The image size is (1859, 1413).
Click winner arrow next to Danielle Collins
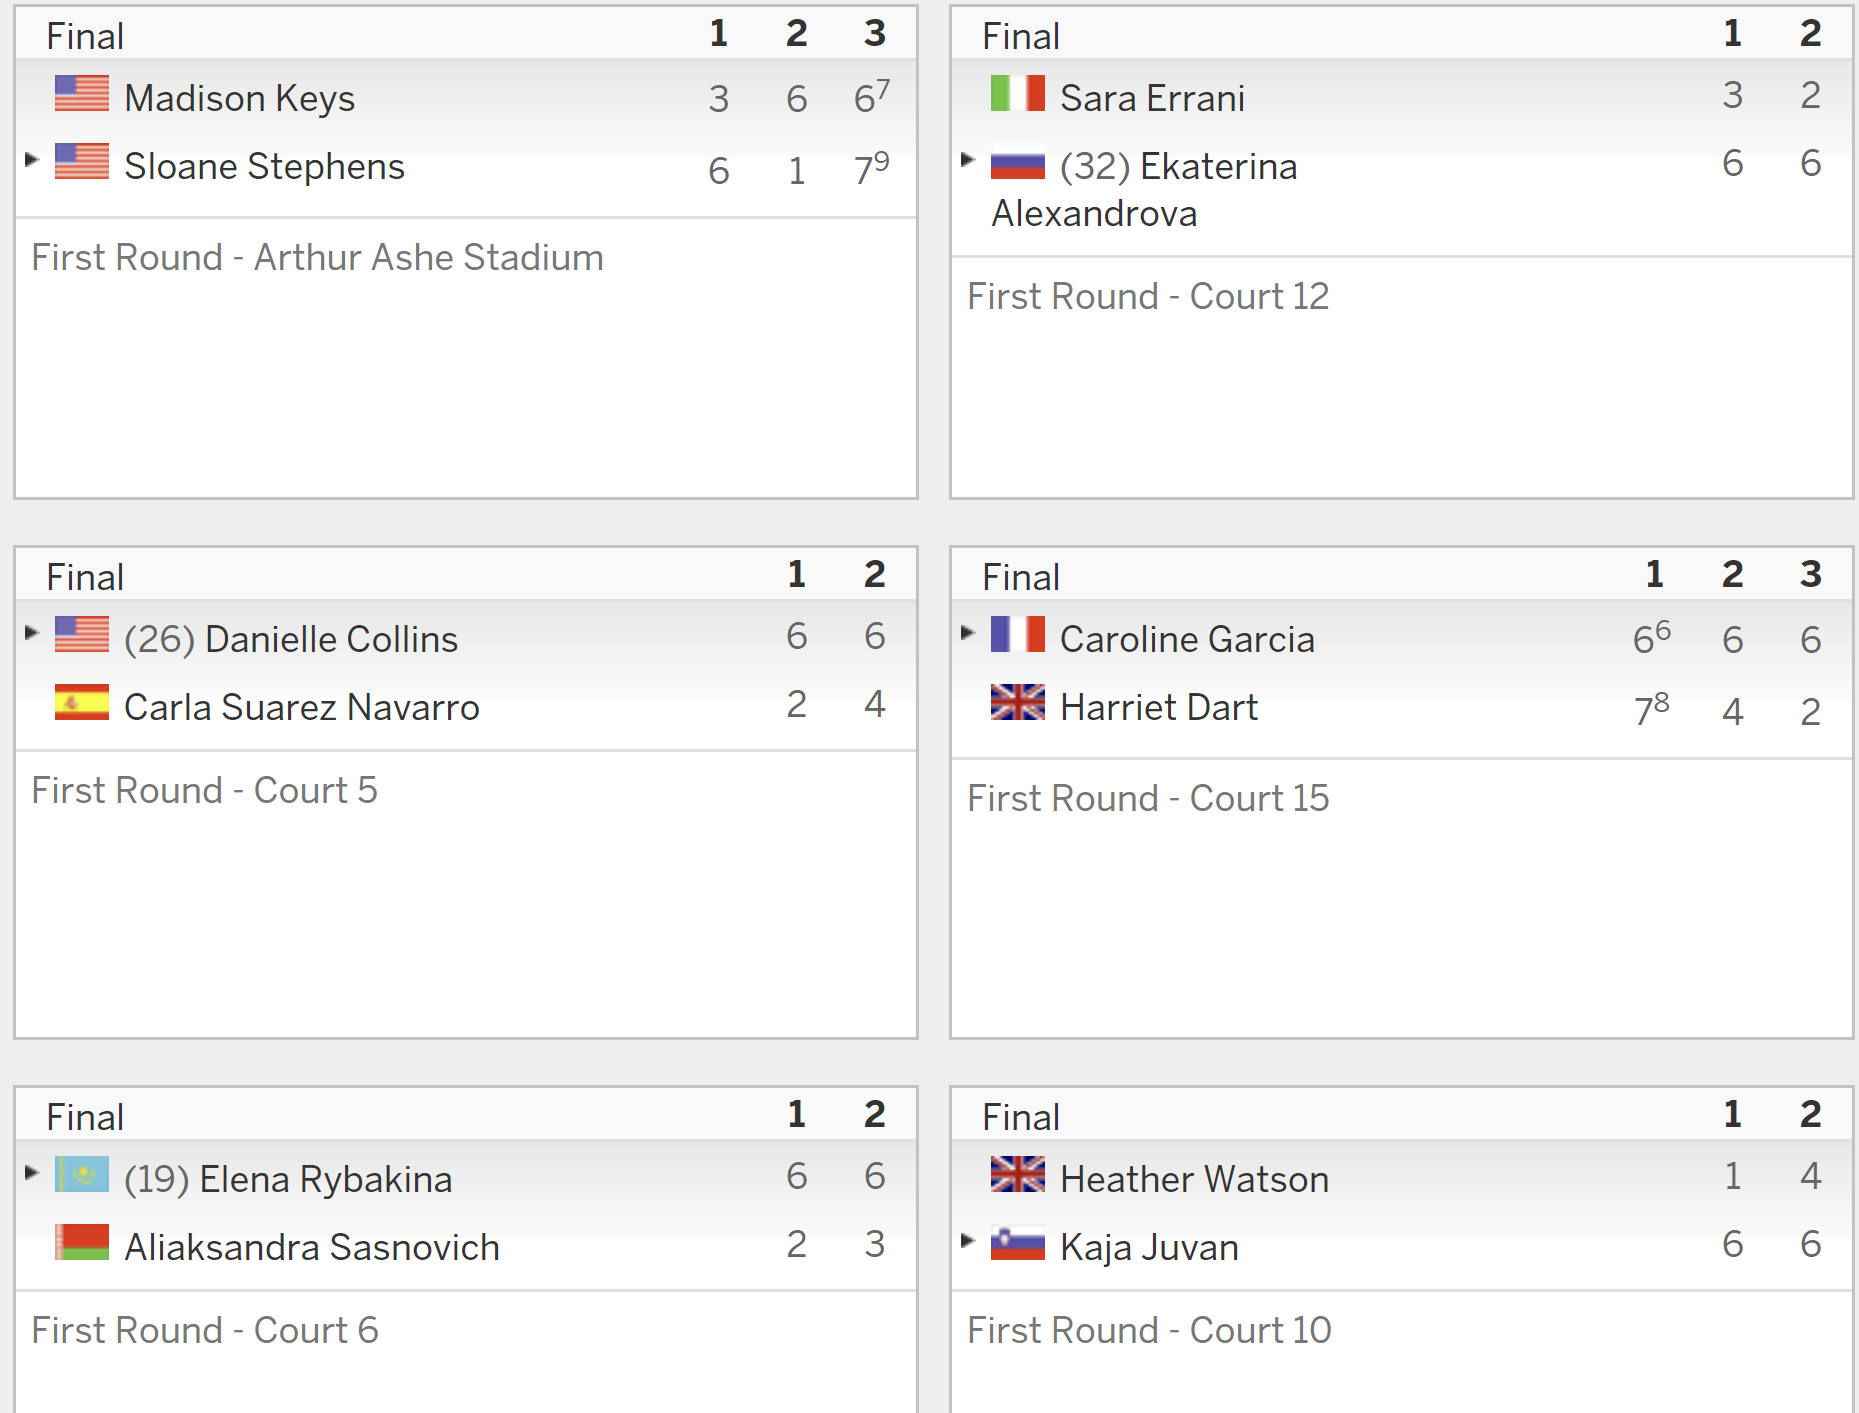click(x=32, y=632)
